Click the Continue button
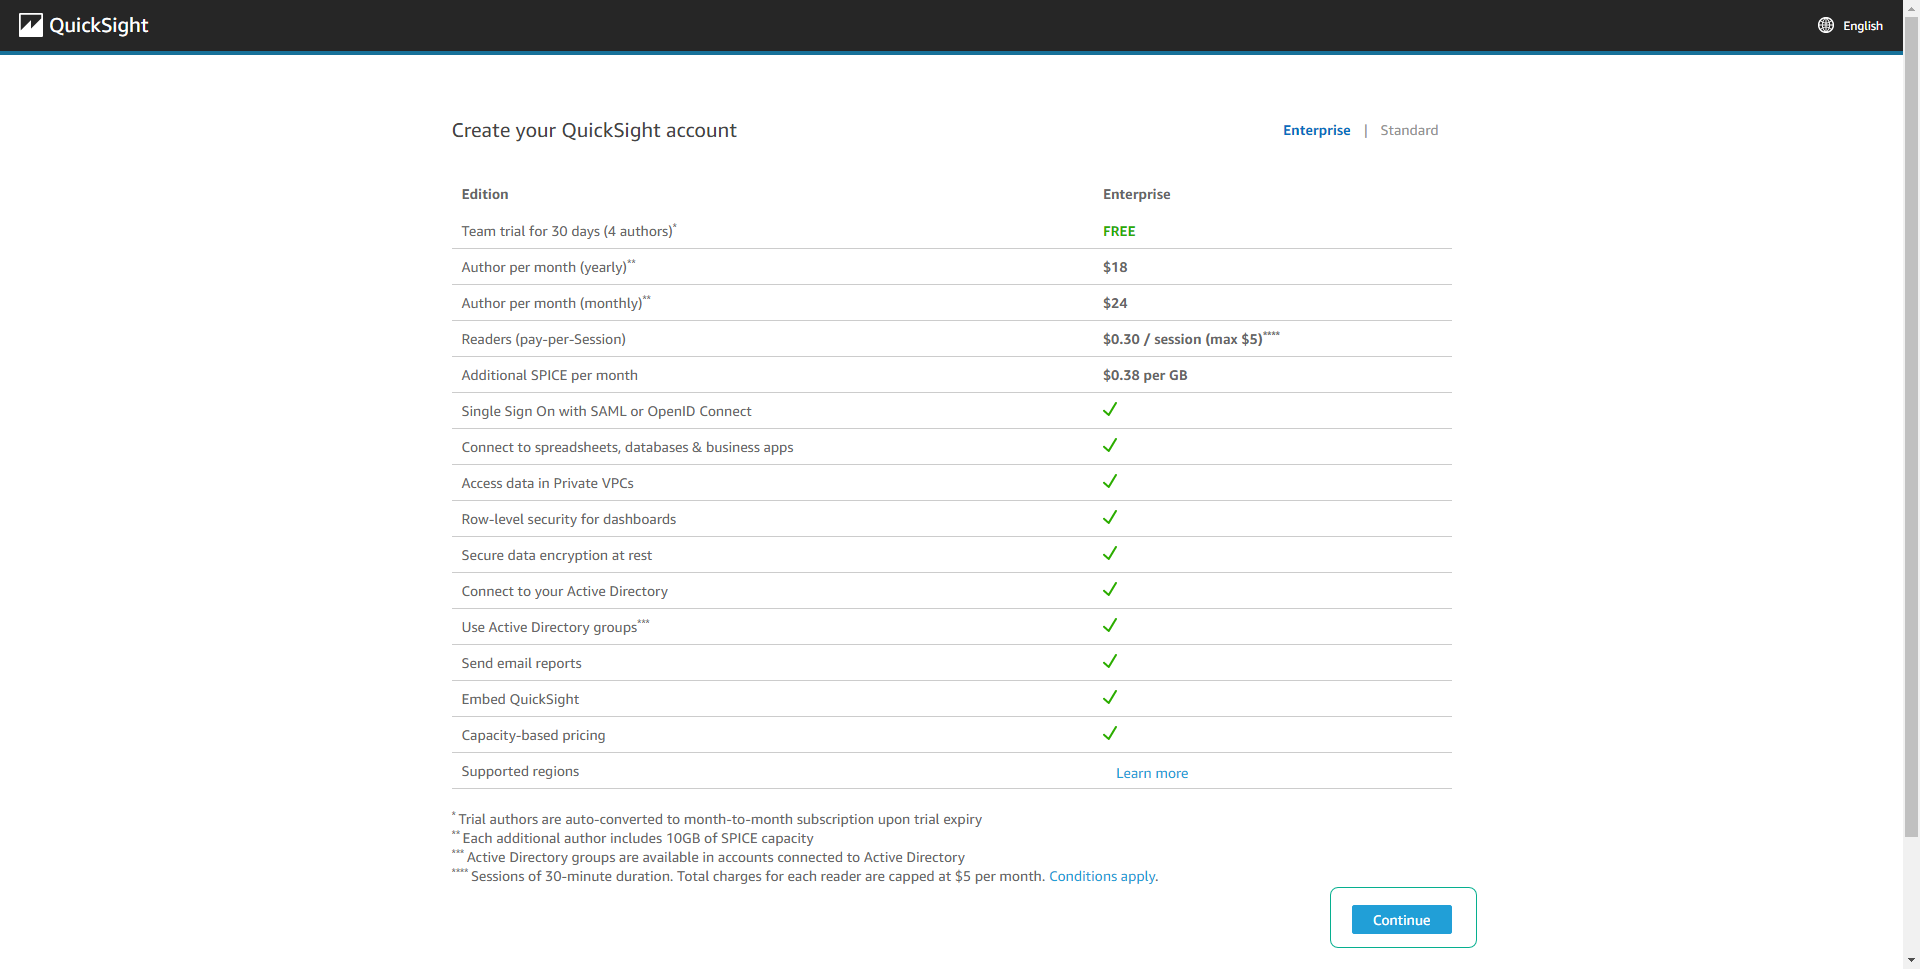 click(1401, 920)
